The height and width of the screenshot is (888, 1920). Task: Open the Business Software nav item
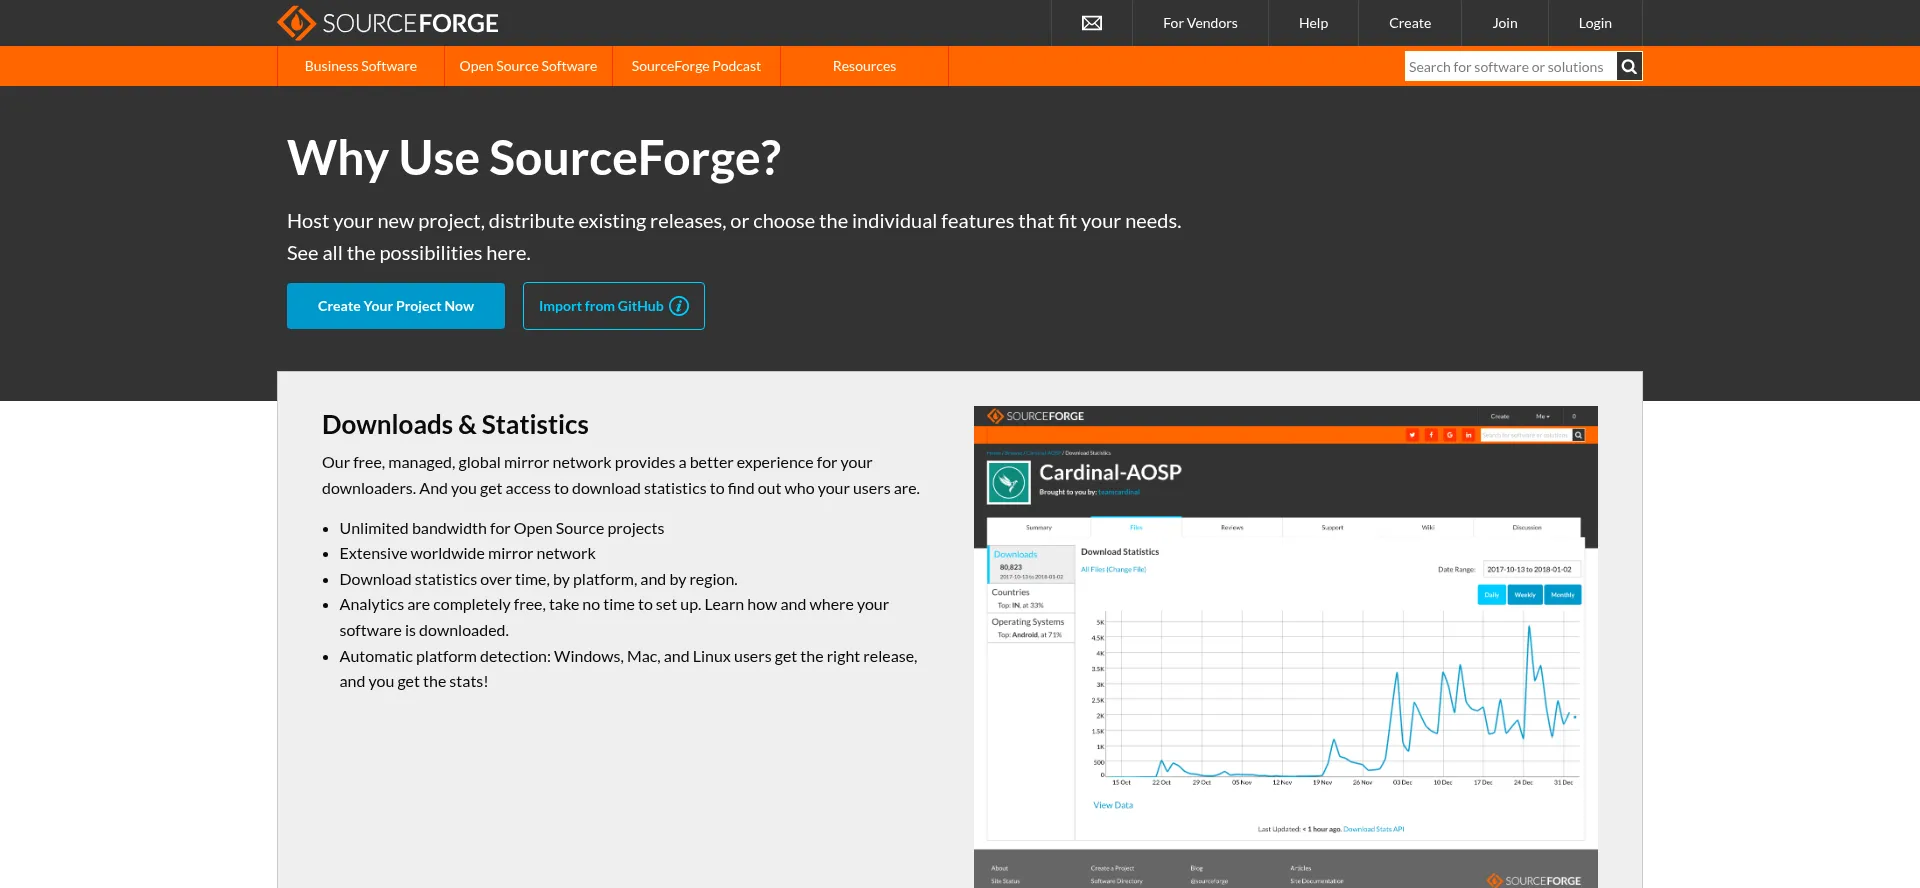pyautogui.click(x=361, y=66)
